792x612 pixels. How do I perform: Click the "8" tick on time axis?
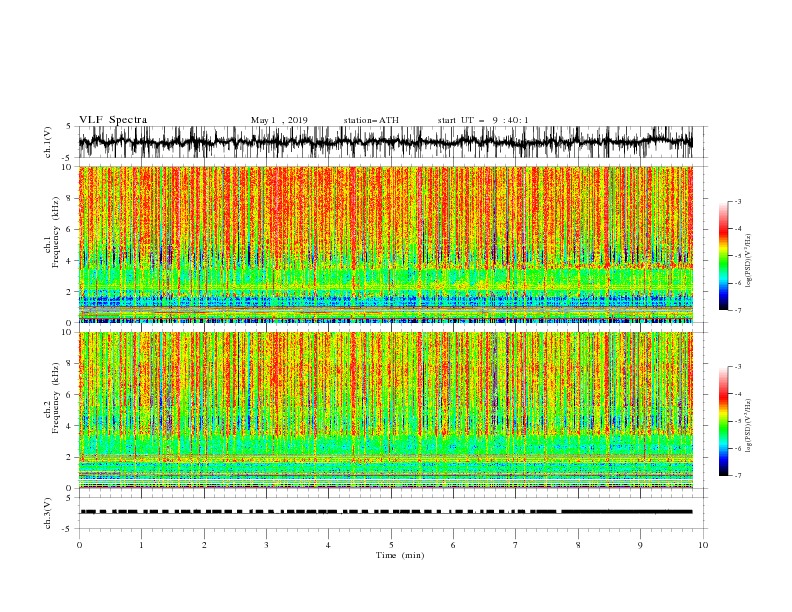[578, 545]
